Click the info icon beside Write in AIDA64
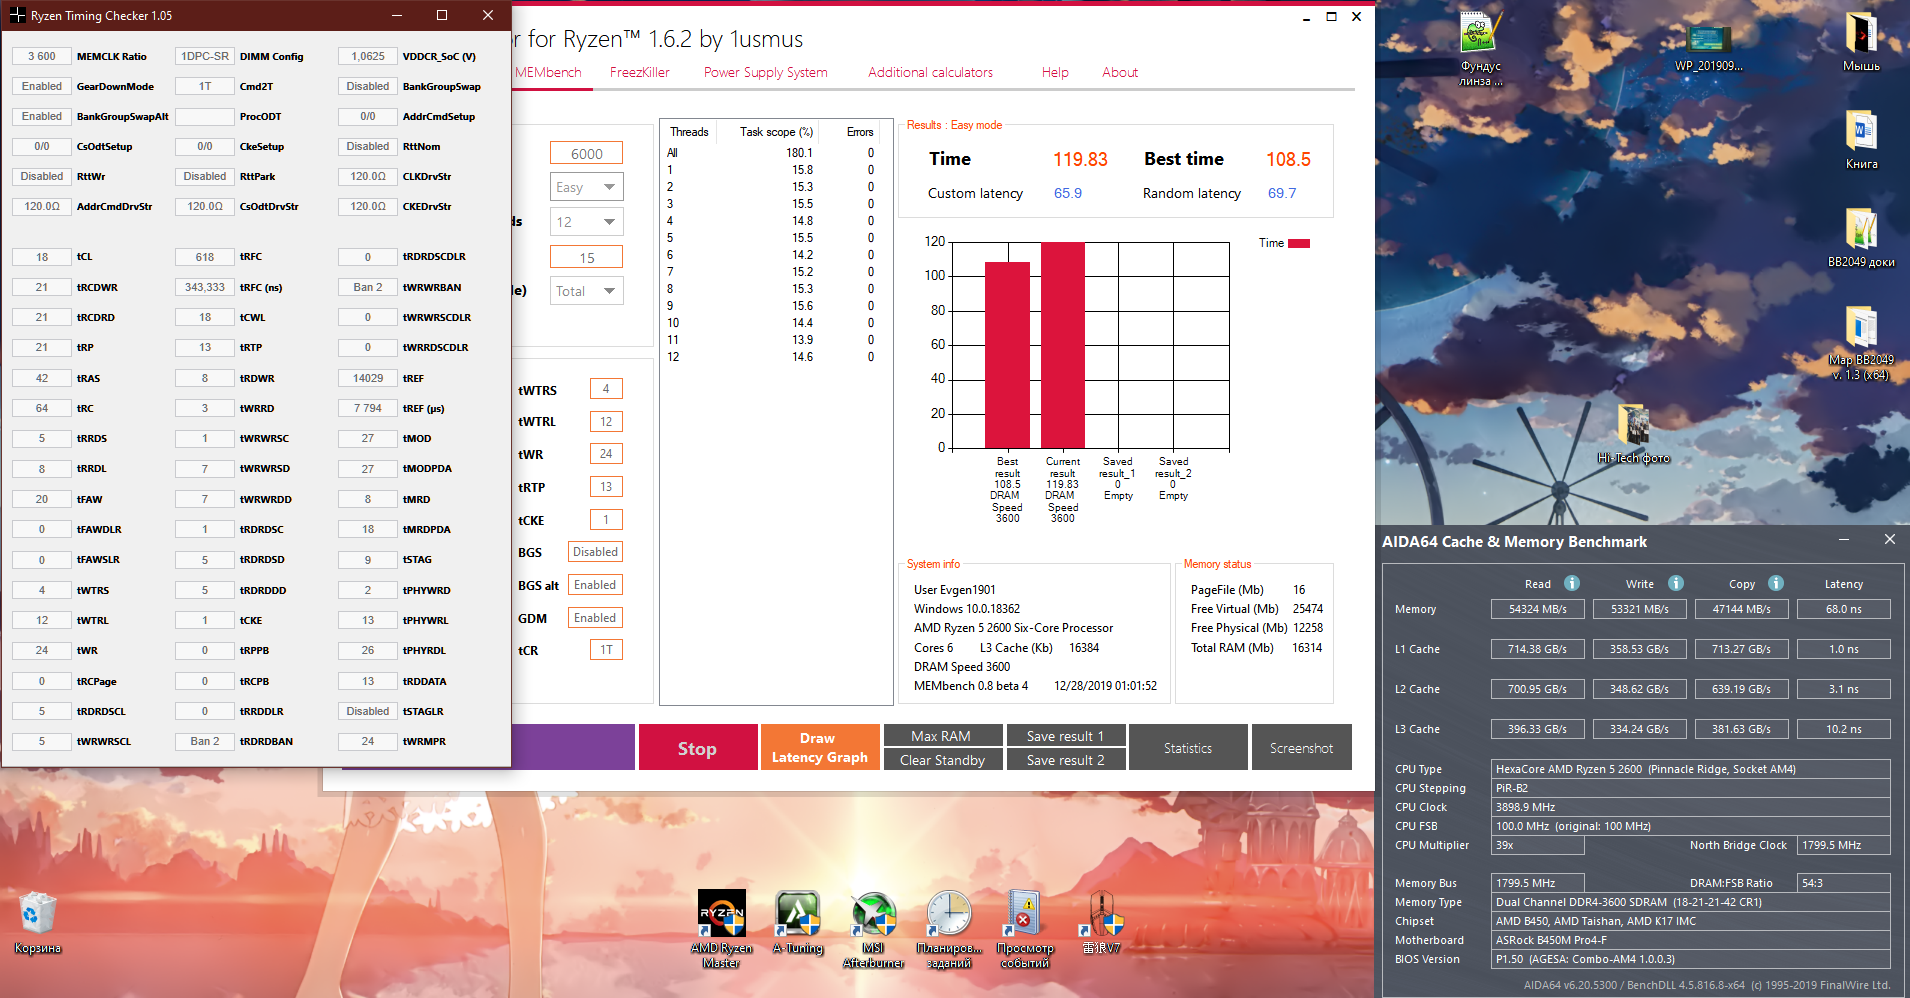This screenshot has height=998, width=1910. 1676,583
